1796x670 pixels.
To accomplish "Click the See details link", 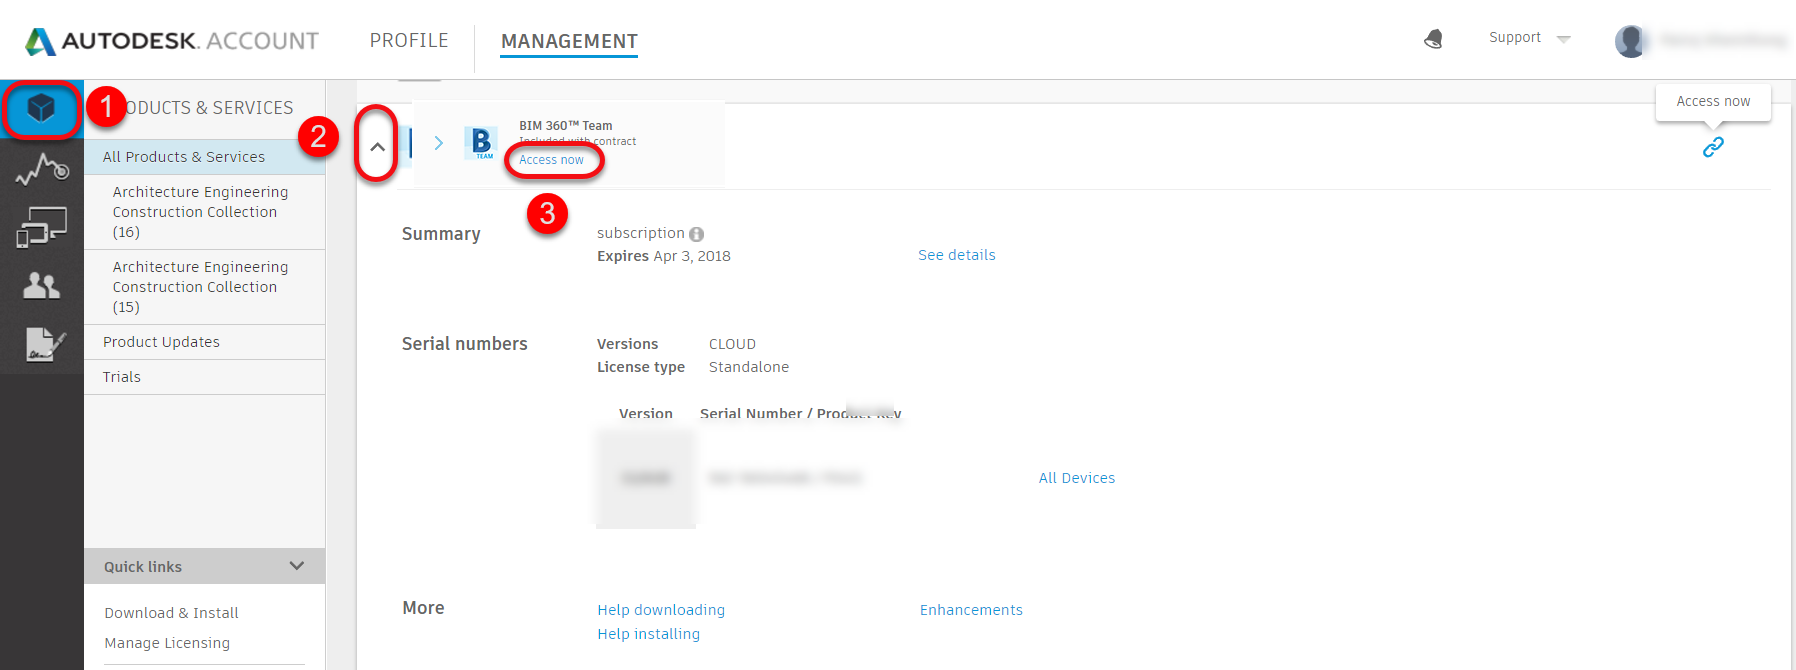I will click(957, 255).
